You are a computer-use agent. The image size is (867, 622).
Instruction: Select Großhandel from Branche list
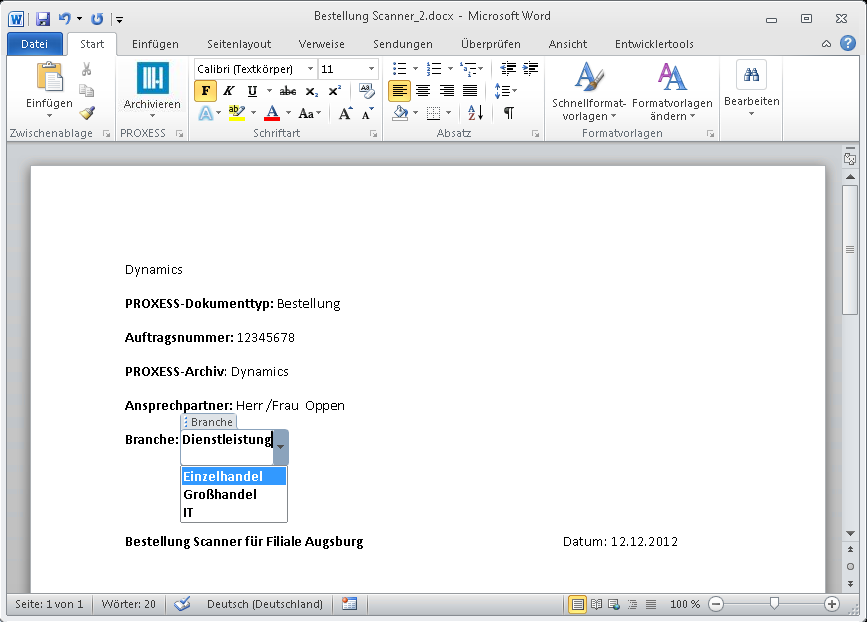[234, 494]
